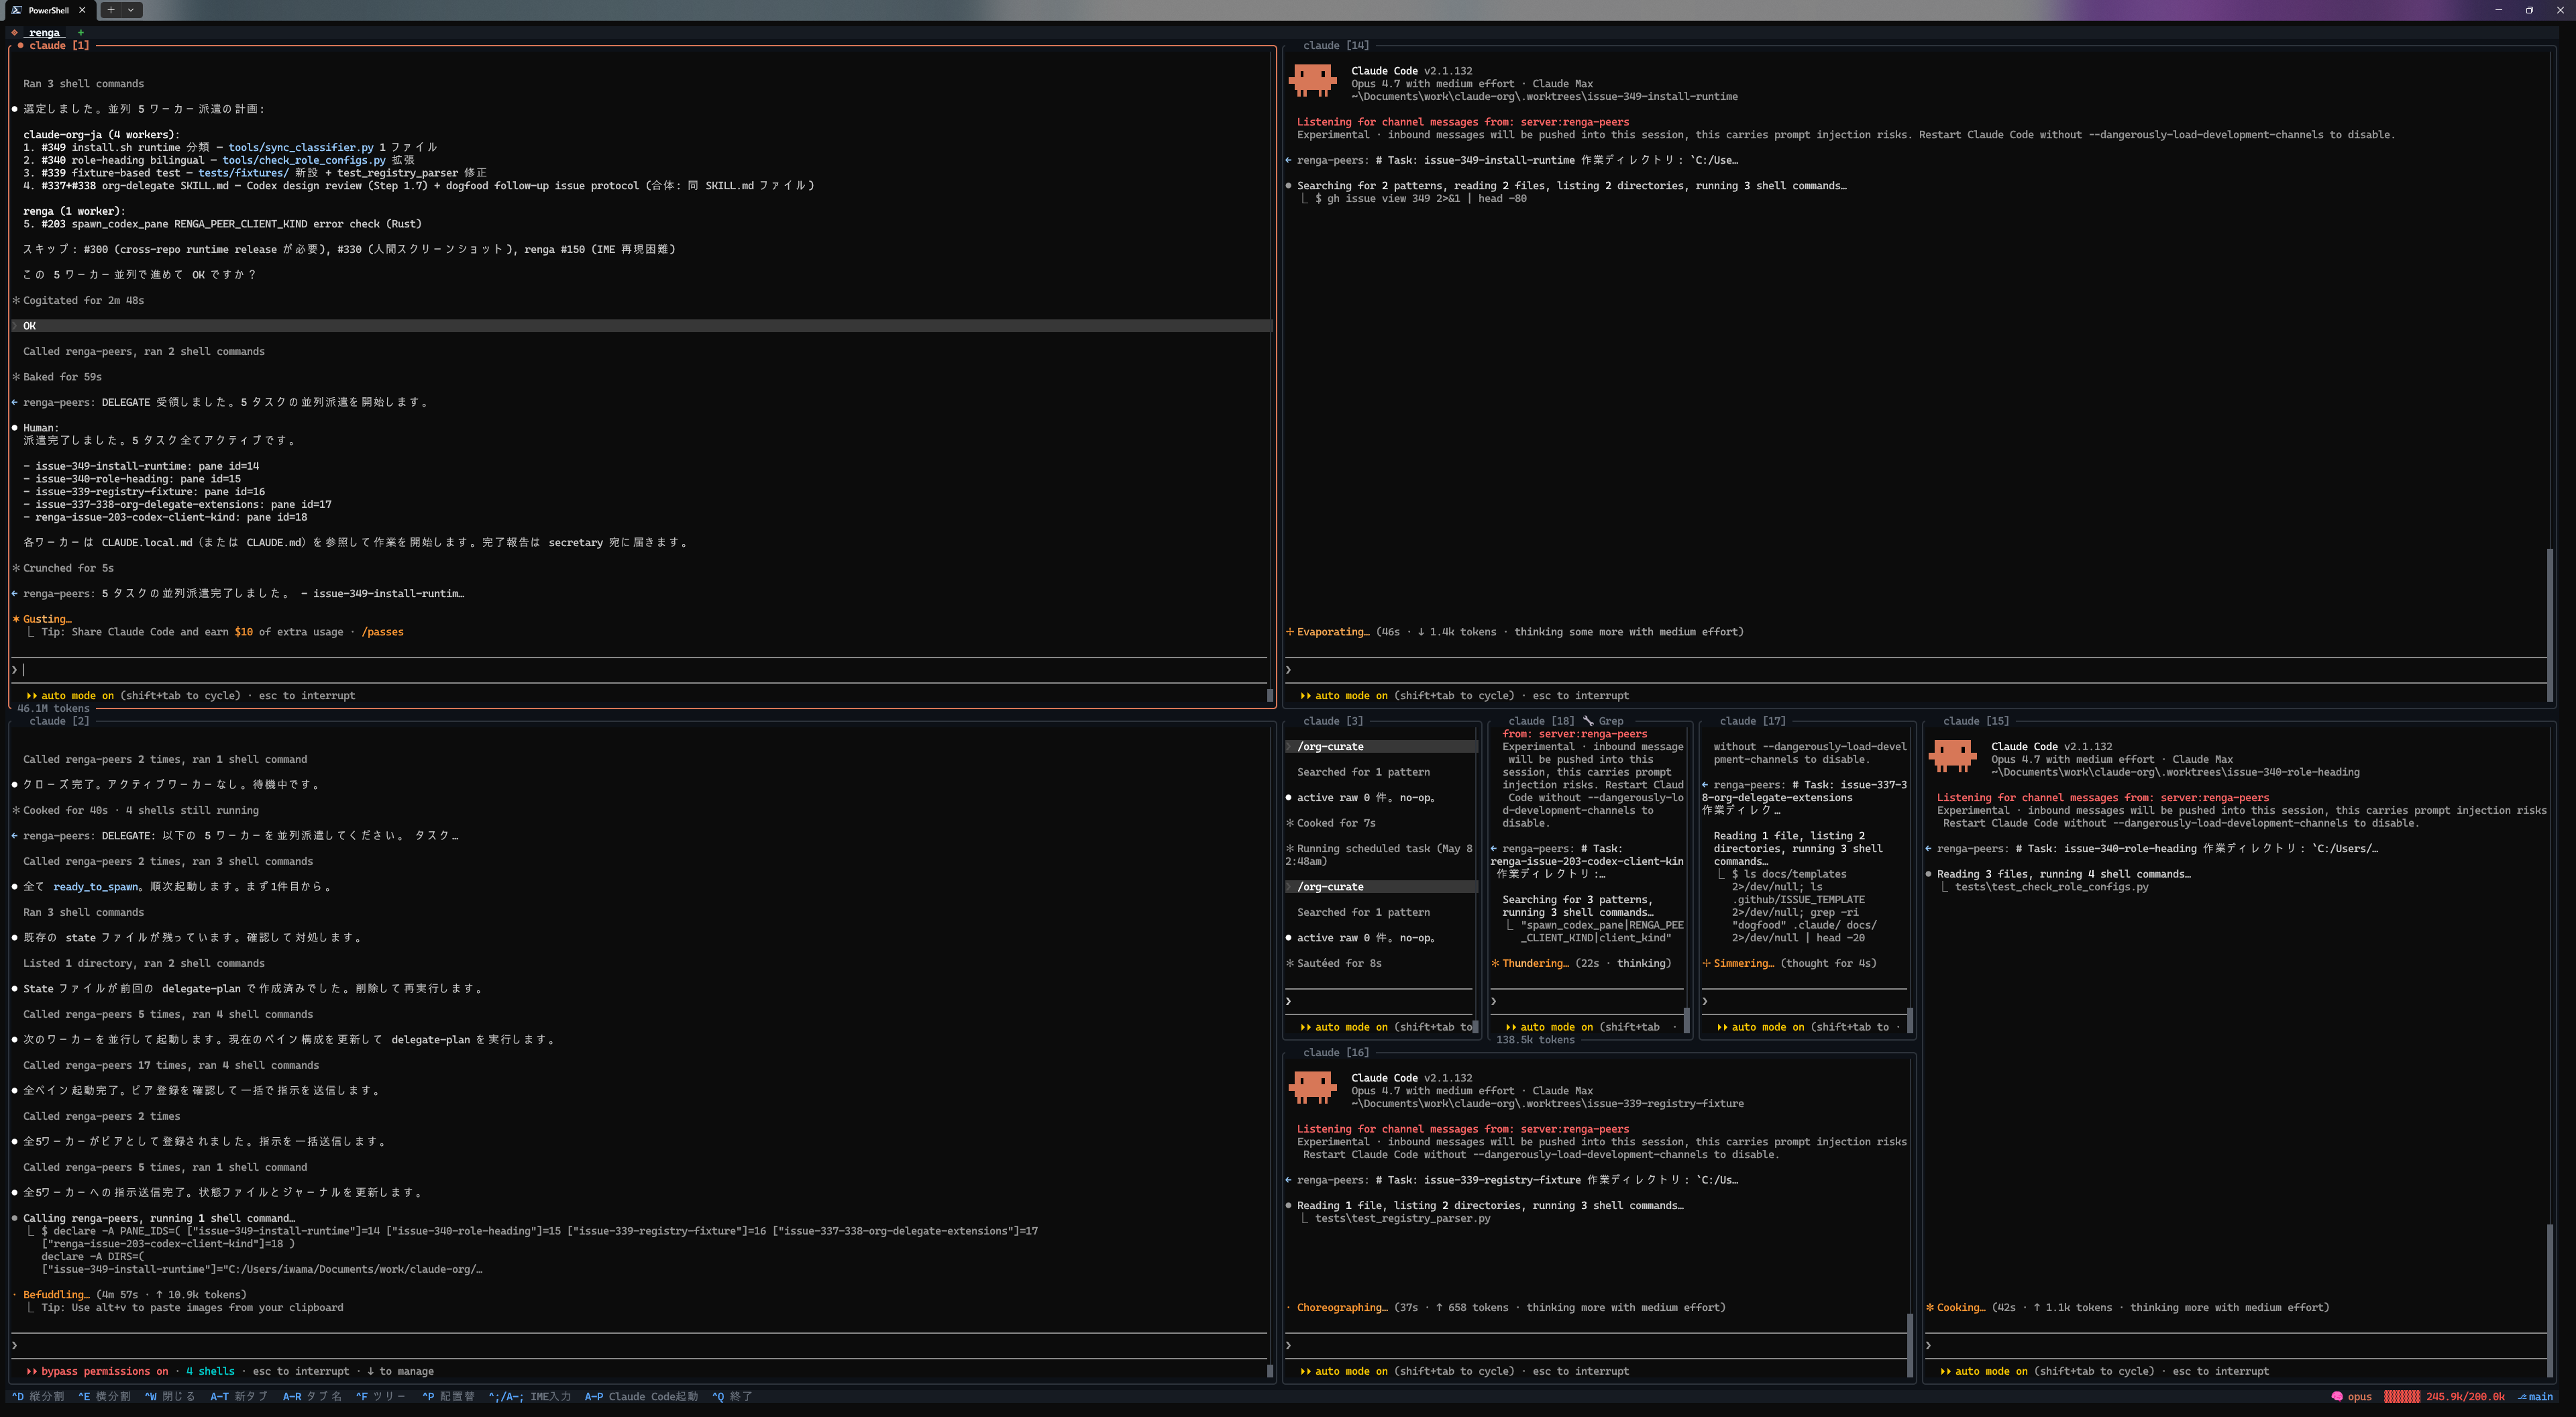Open the terminal profile dropdown chevron

pos(131,10)
